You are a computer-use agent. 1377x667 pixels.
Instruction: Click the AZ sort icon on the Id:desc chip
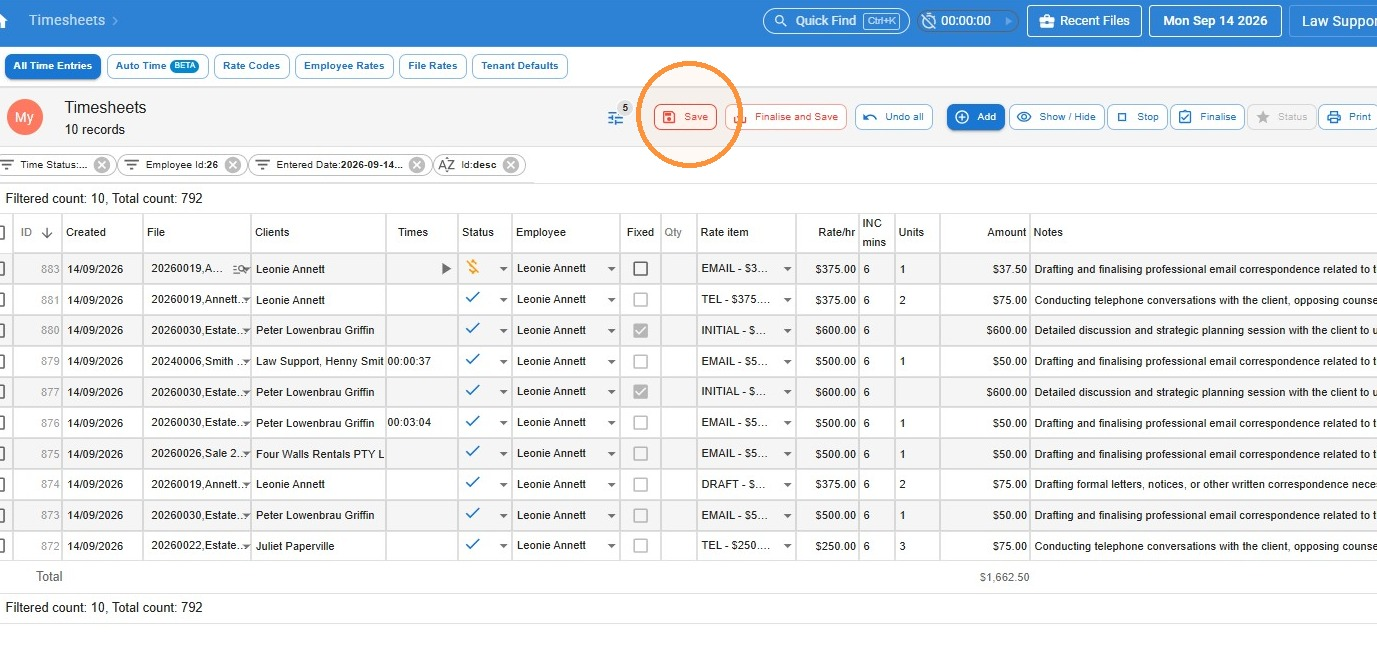pyautogui.click(x=447, y=165)
